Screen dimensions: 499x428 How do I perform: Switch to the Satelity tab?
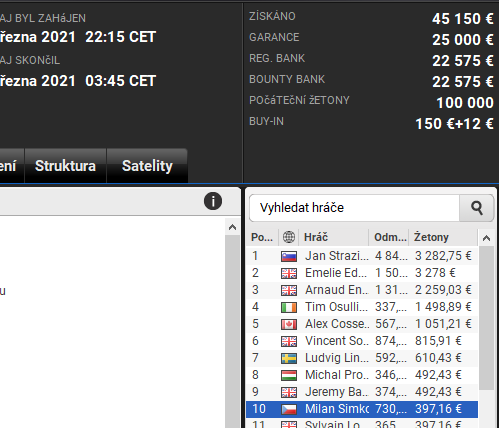pos(147,166)
